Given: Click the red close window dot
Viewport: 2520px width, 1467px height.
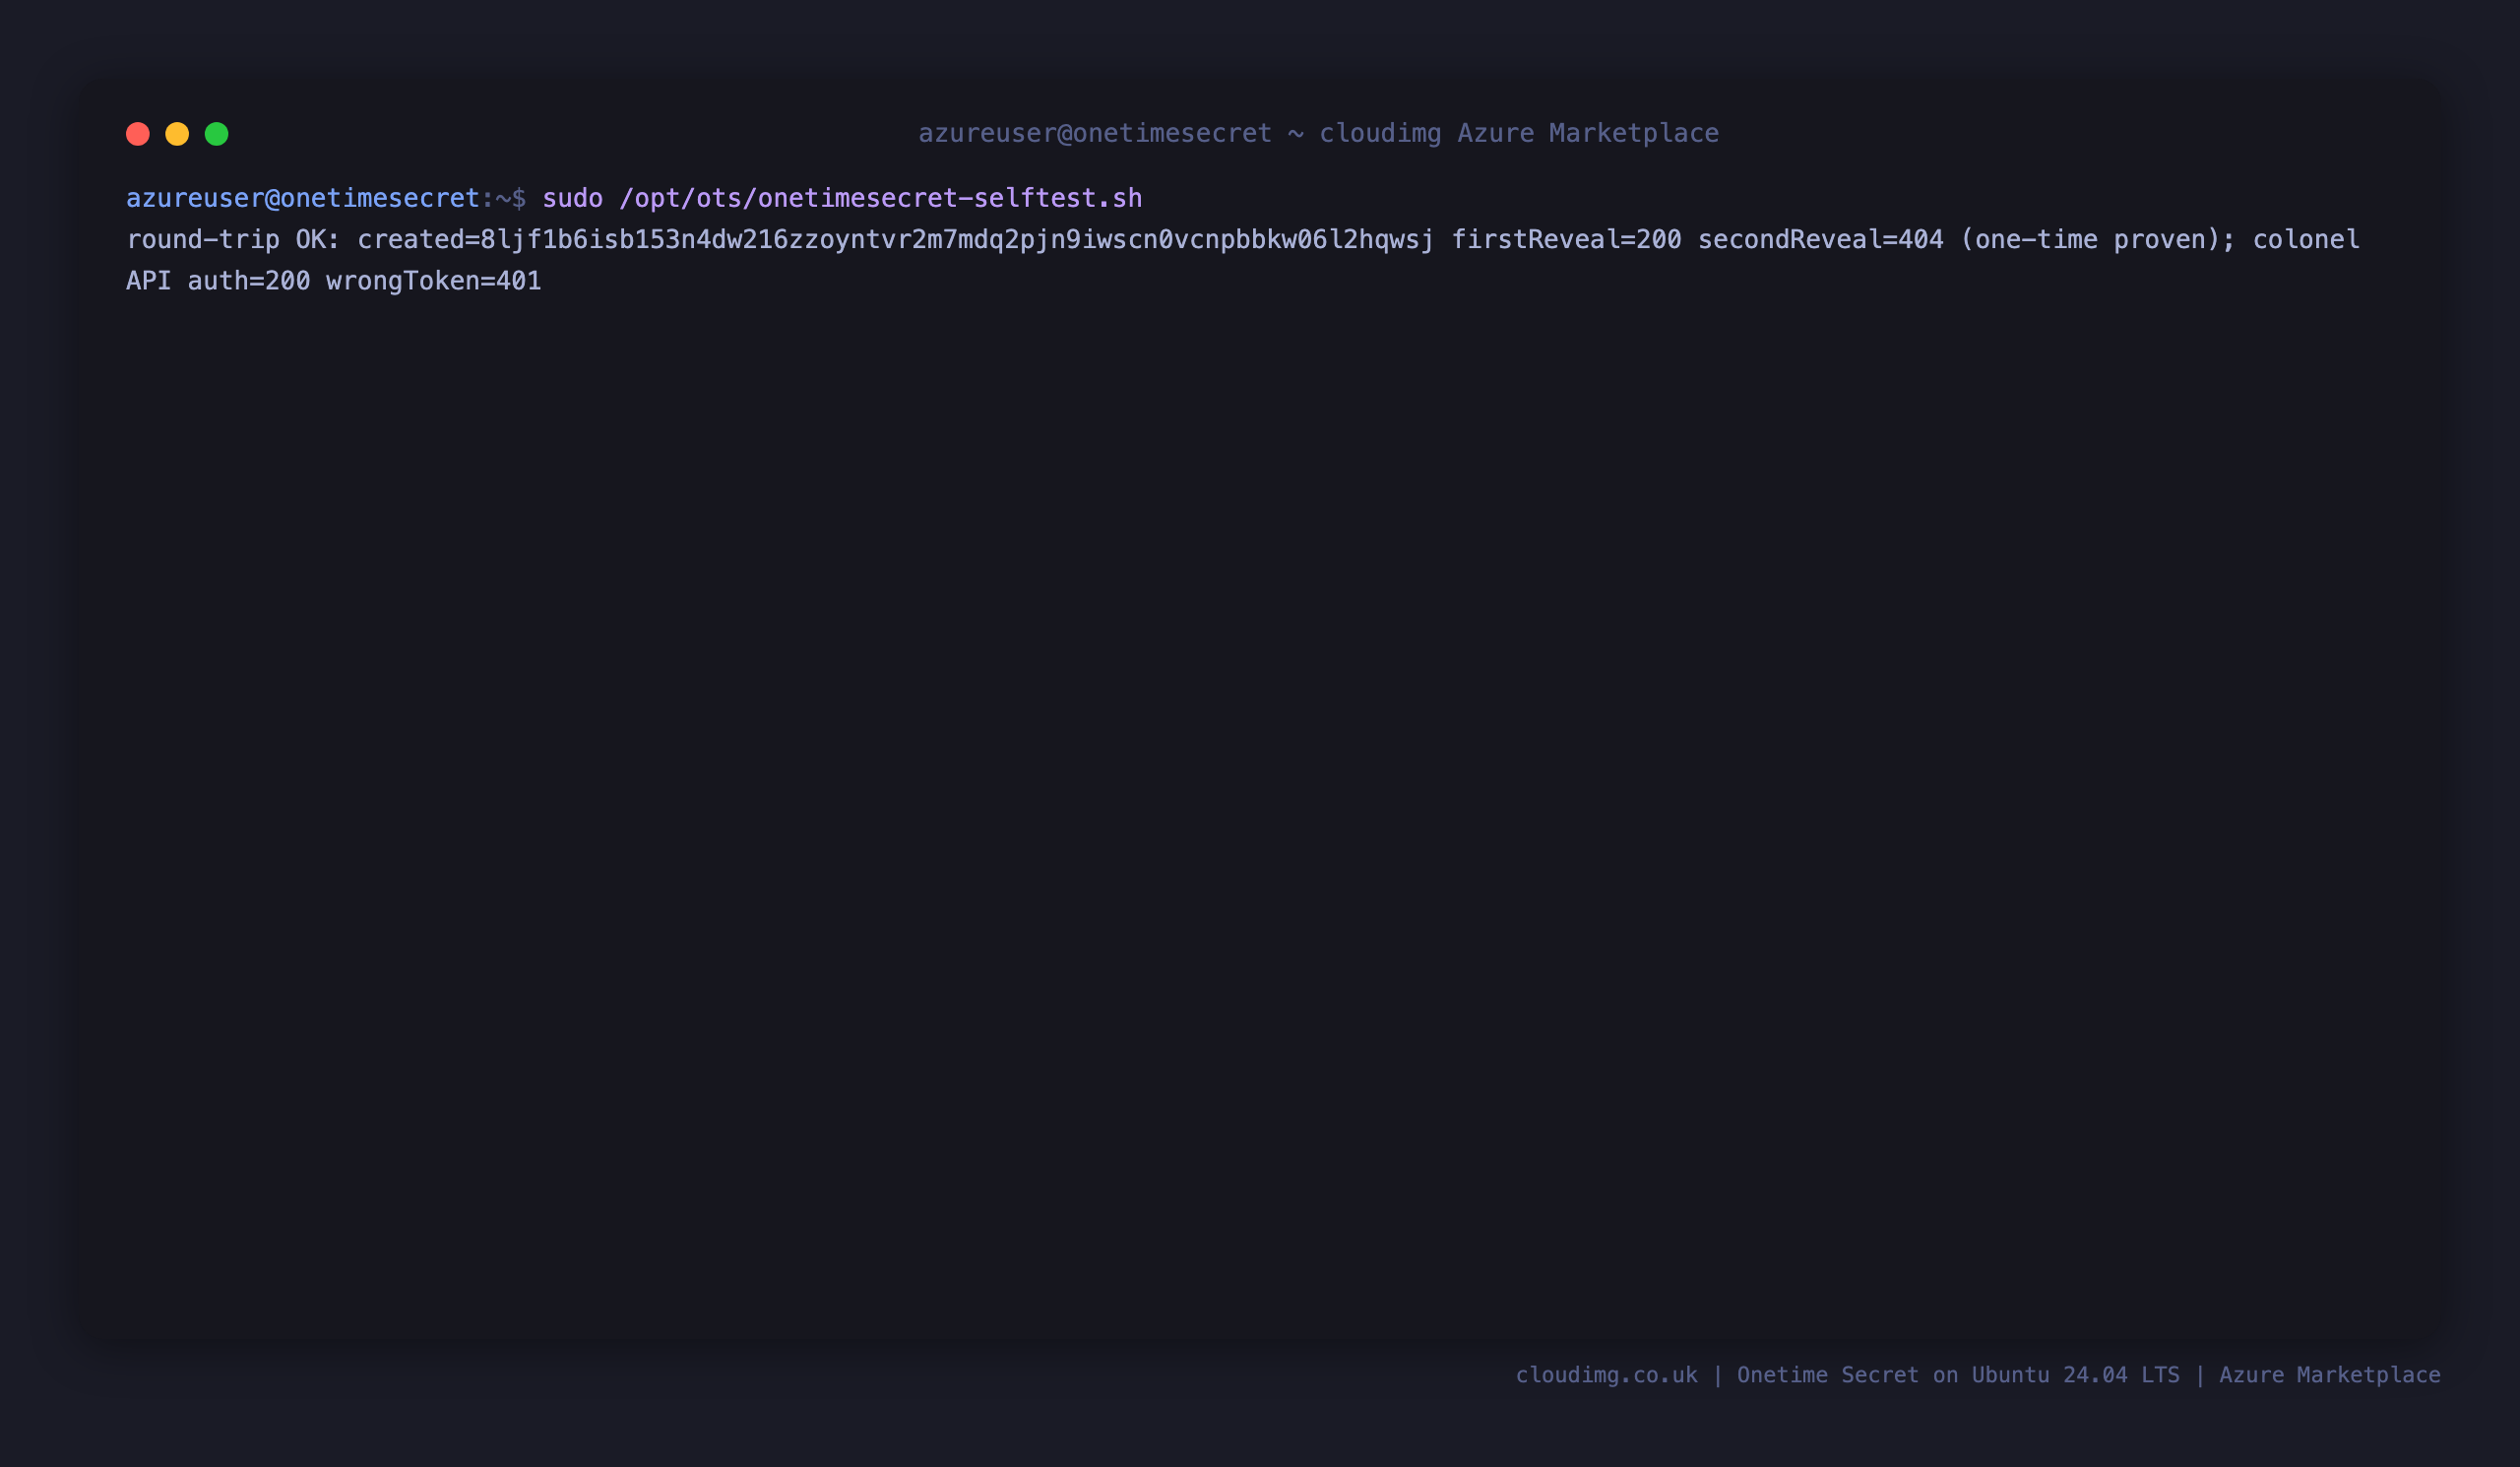Looking at the screenshot, I should [x=138, y=134].
